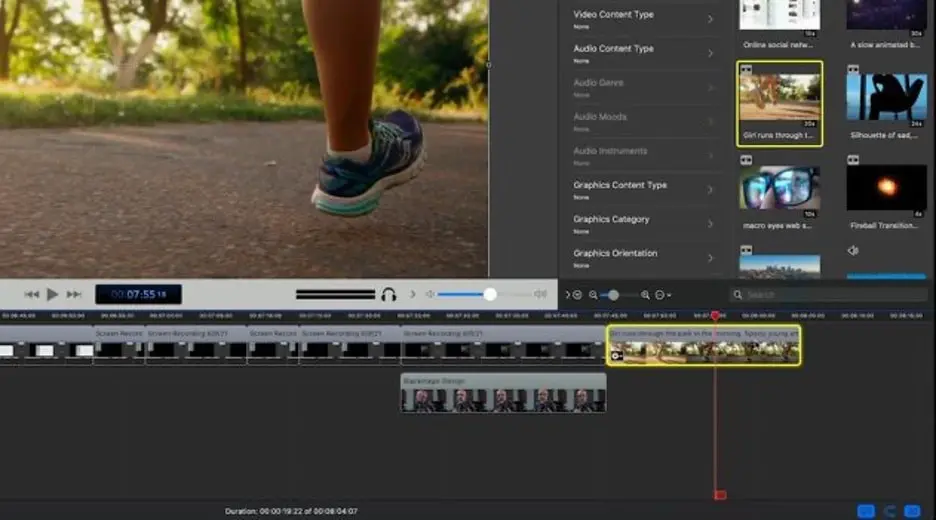Select the 'Online social netw...' stock thumbnail
The image size is (936, 520).
[780, 17]
